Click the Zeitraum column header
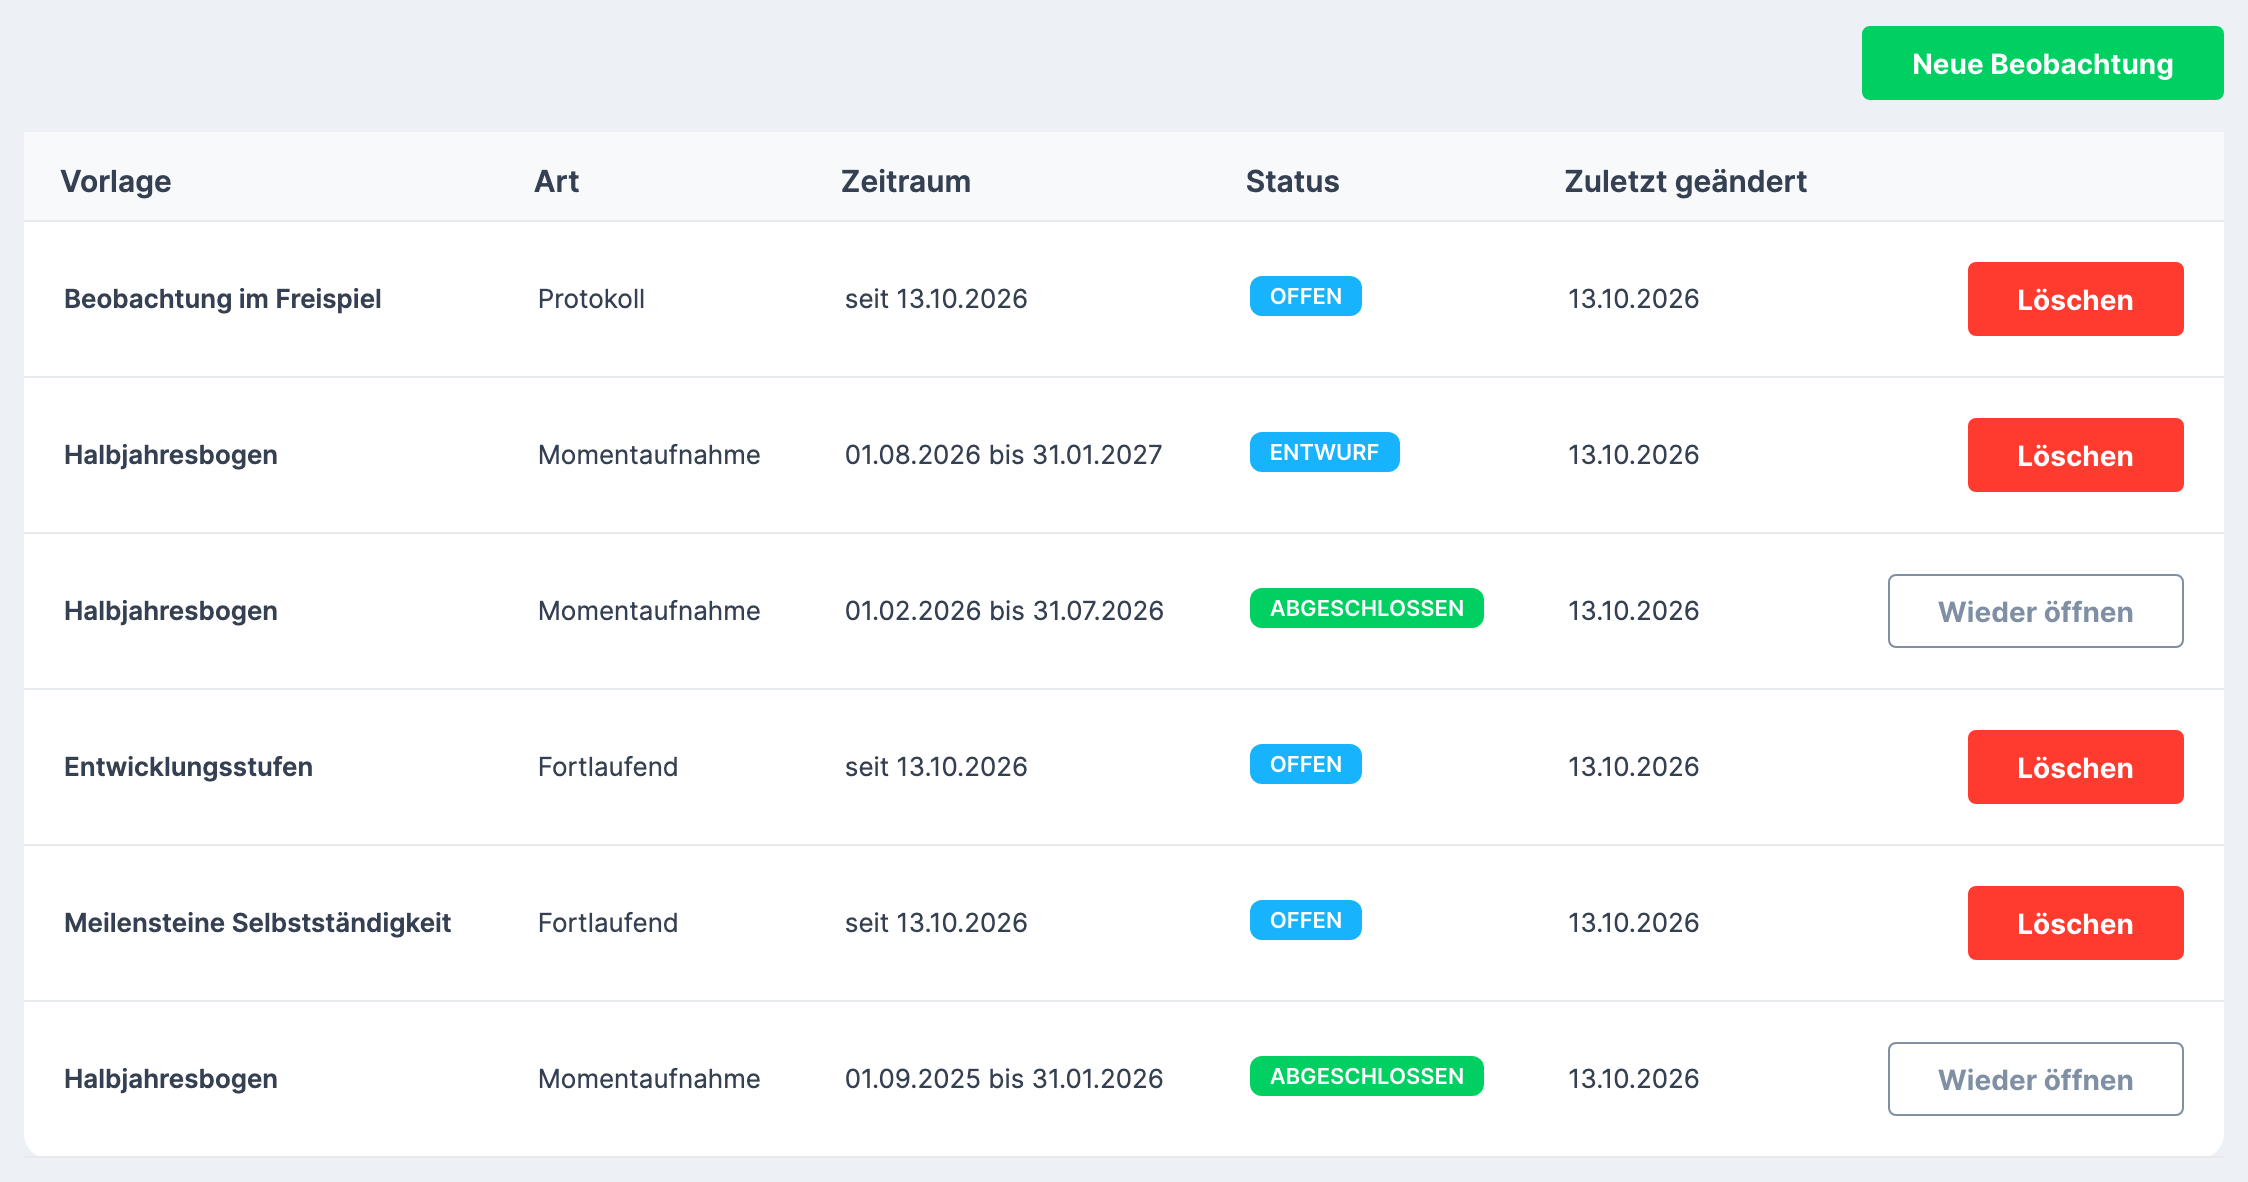This screenshot has height=1182, width=2248. pyautogui.click(x=906, y=181)
